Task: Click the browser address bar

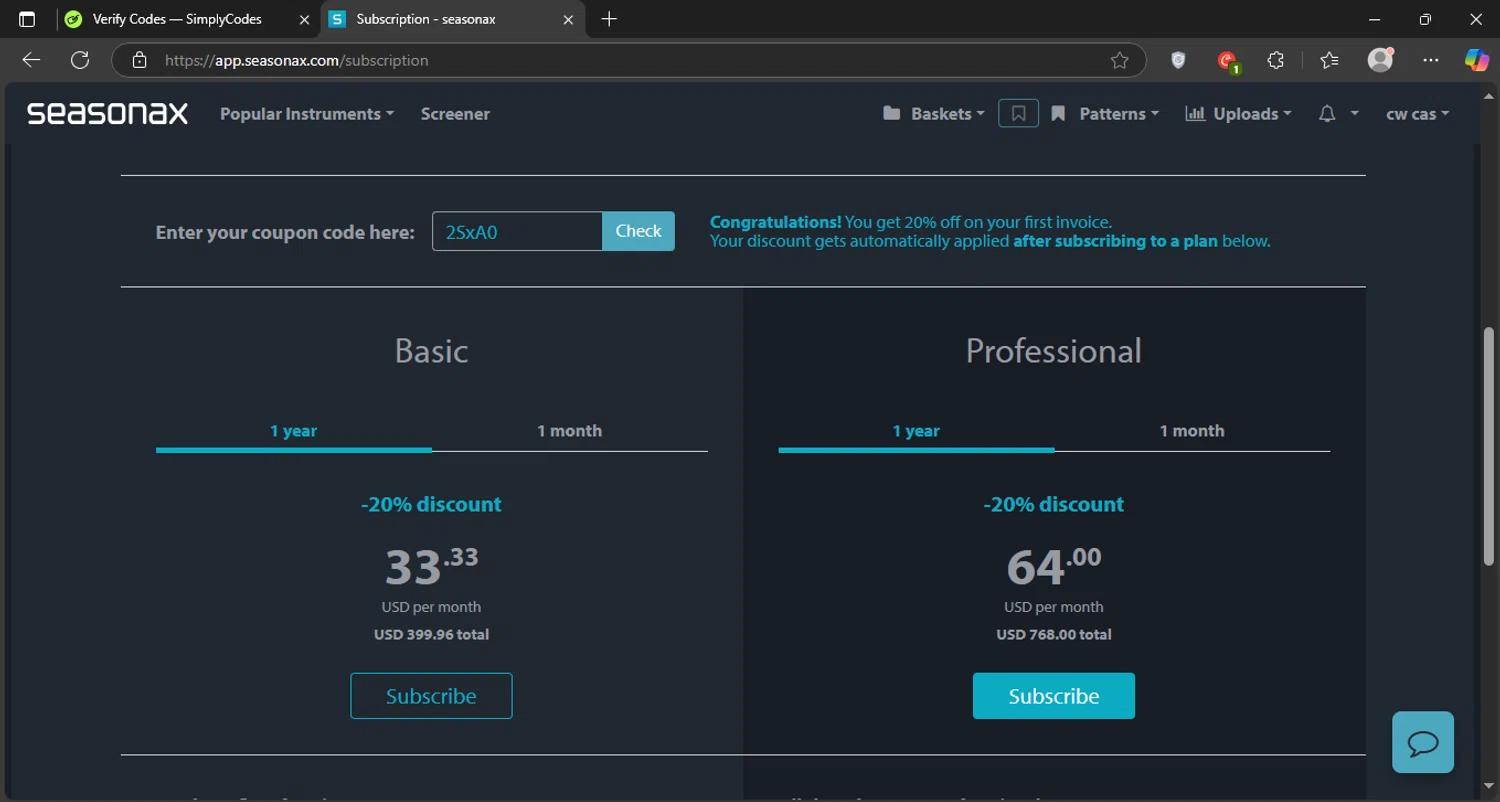Action: click(x=630, y=60)
